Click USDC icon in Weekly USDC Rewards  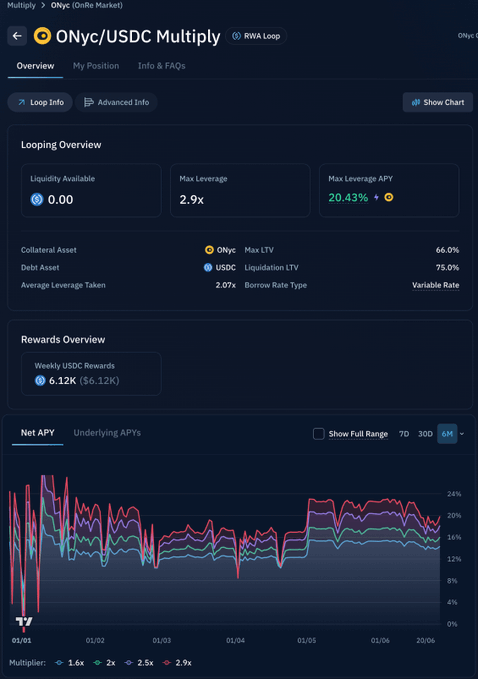coord(40,381)
